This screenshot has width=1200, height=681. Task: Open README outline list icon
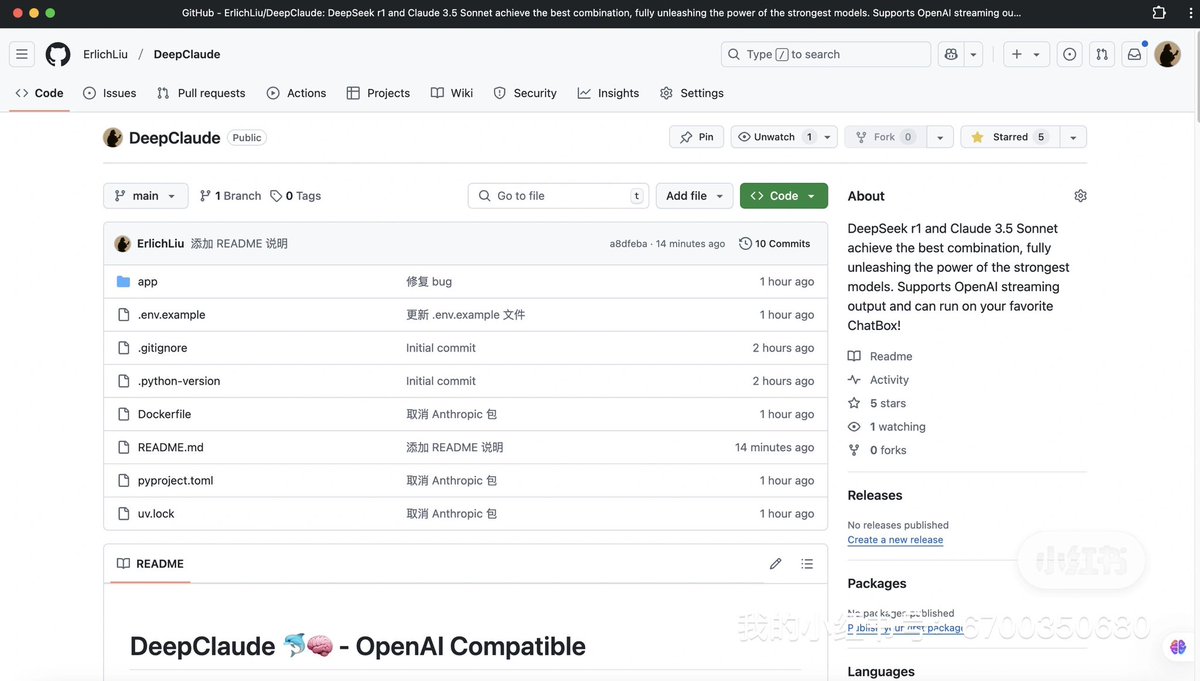tap(807, 564)
